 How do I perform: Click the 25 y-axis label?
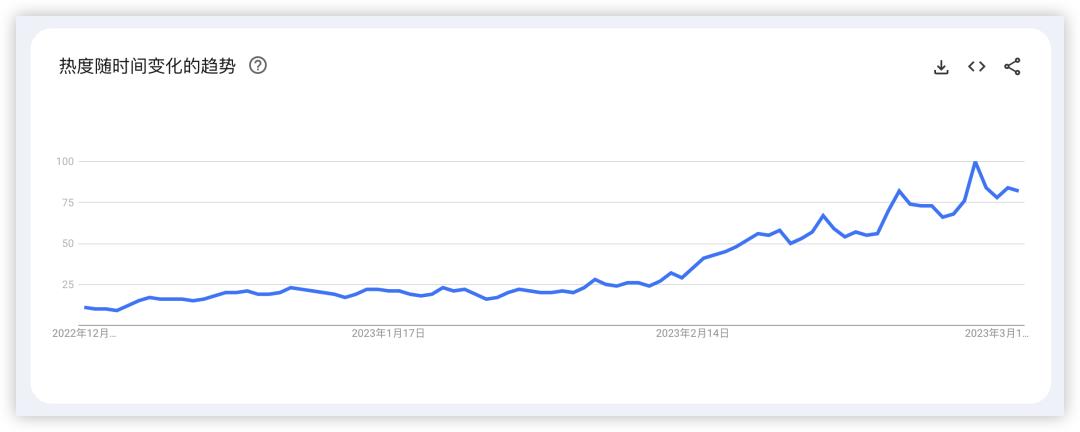coord(68,284)
